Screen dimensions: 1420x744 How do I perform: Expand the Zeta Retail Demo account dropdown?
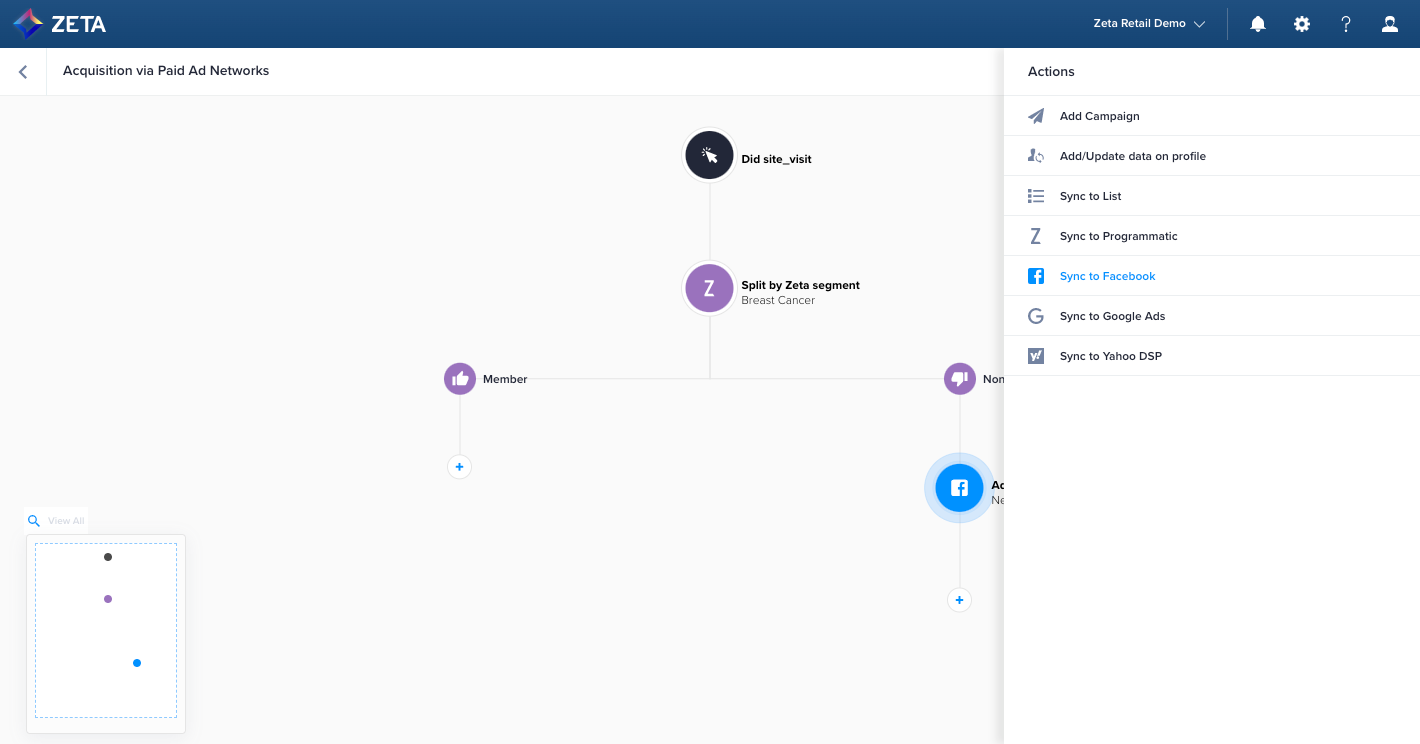[1149, 24]
